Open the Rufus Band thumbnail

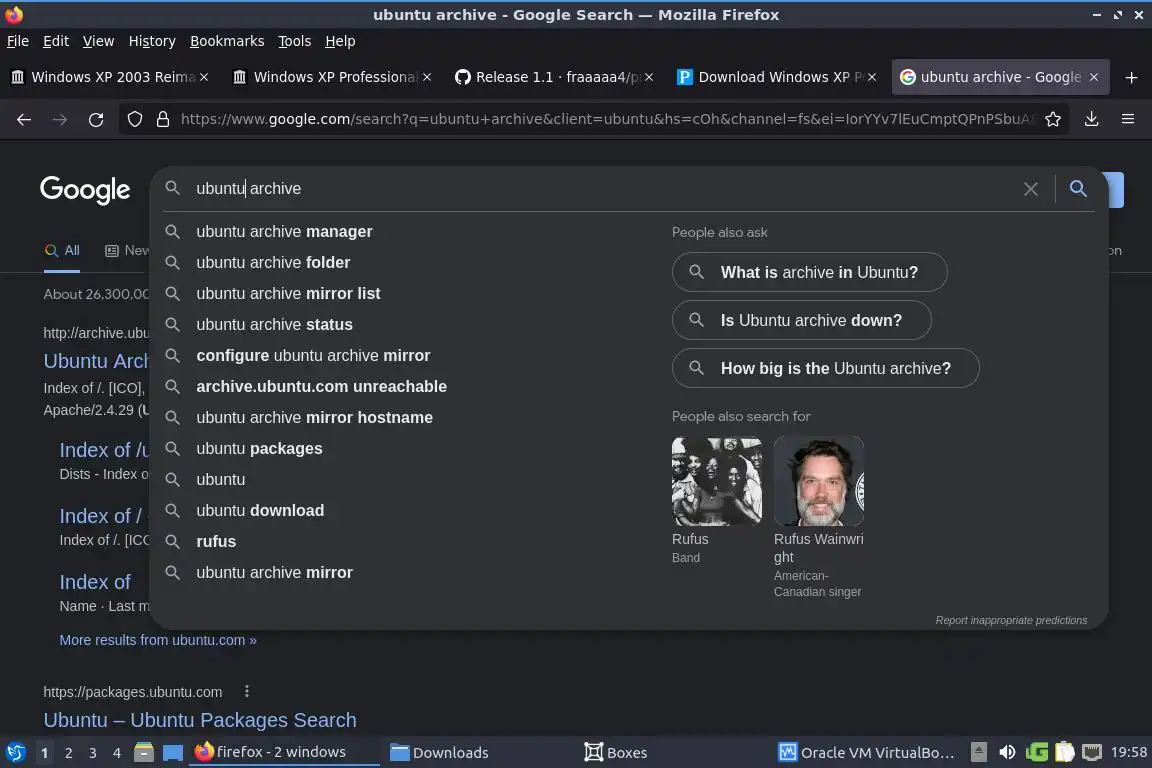tap(716, 481)
